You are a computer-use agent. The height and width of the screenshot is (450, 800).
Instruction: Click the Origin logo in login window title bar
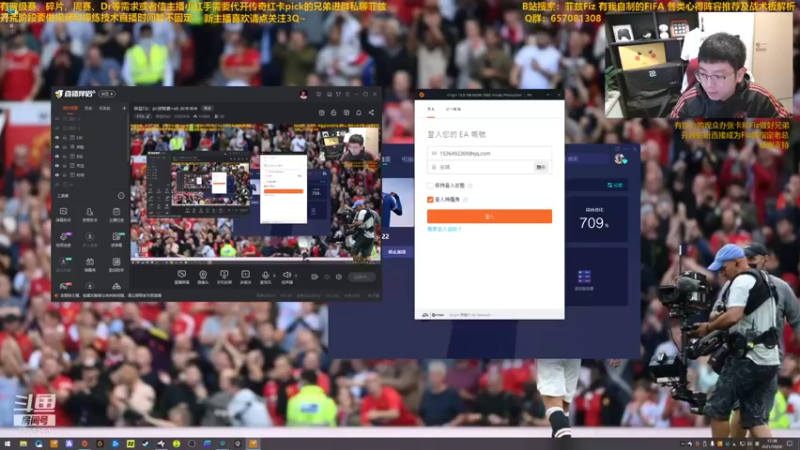click(421, 95)
